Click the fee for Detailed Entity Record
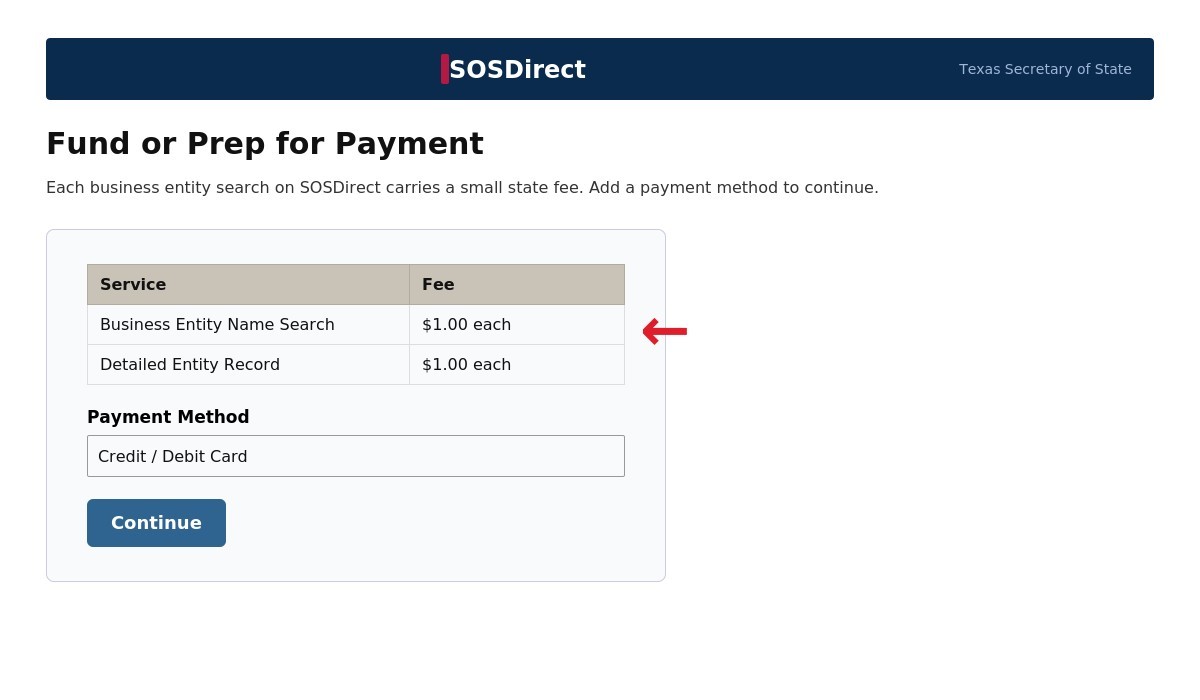 517,365
